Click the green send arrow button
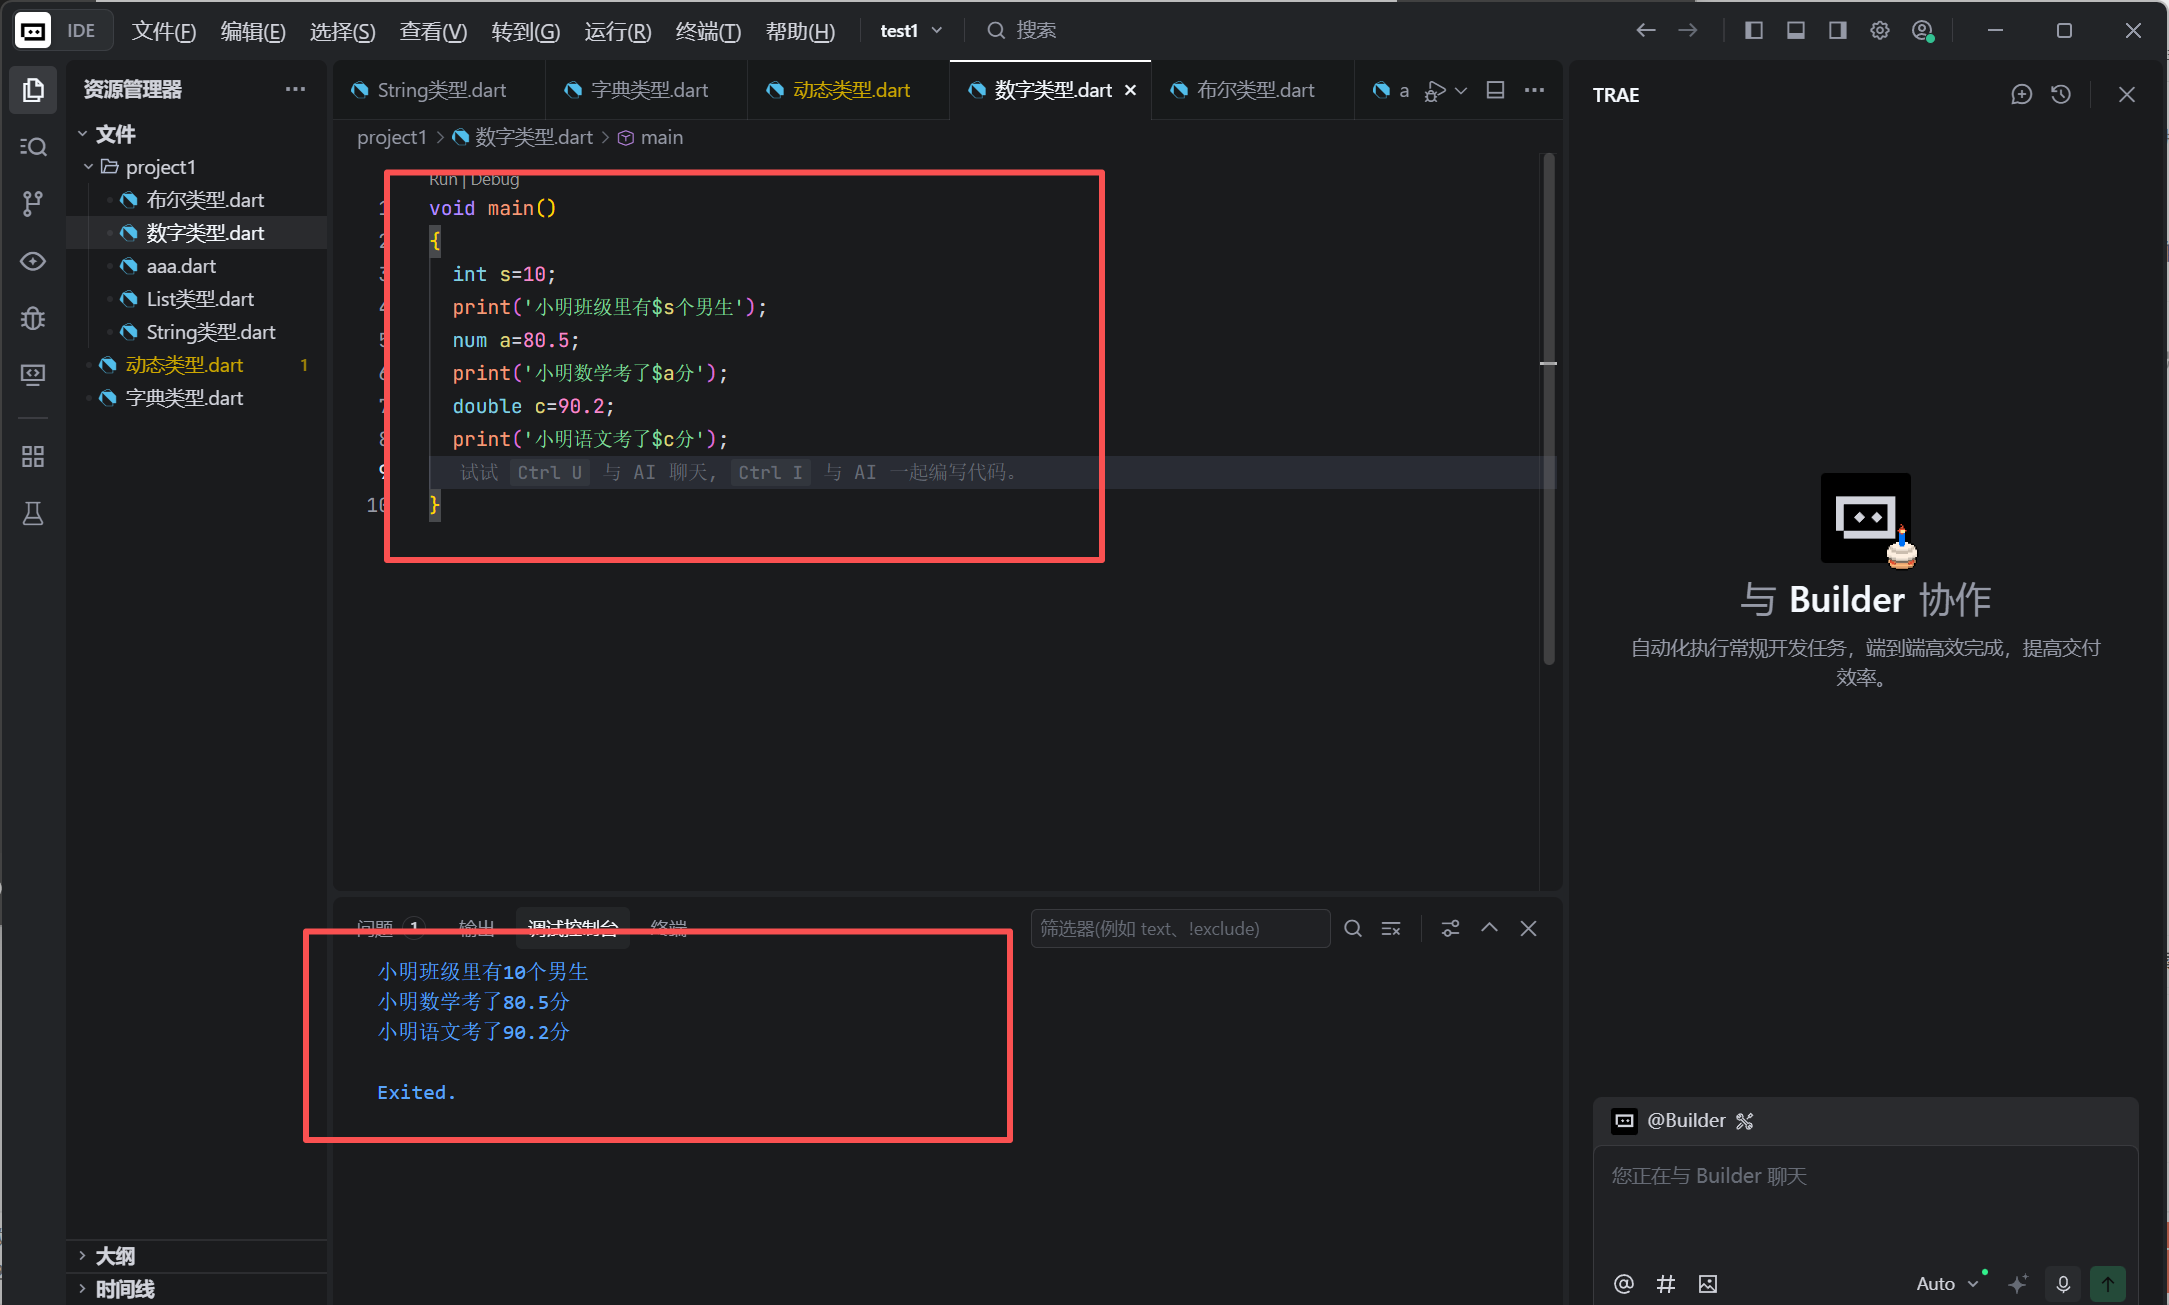 (2107, 1283)
